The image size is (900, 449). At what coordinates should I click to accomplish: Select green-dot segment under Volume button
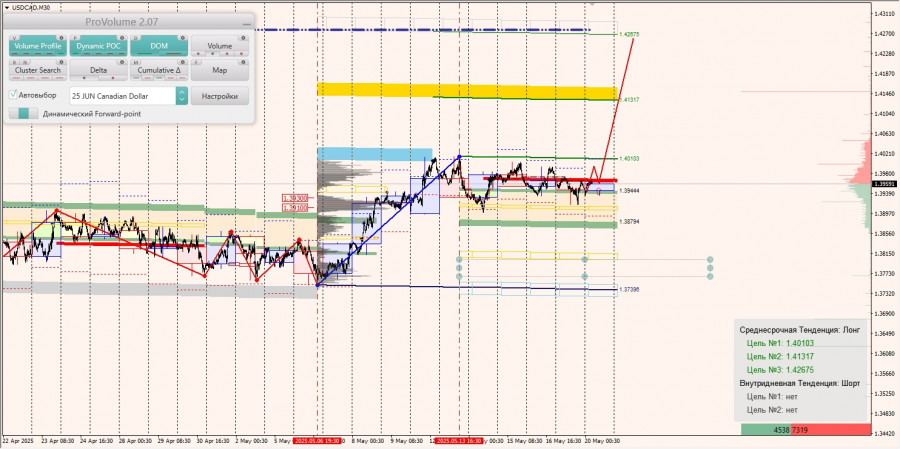pyautogui.click(x=213, y=54)
